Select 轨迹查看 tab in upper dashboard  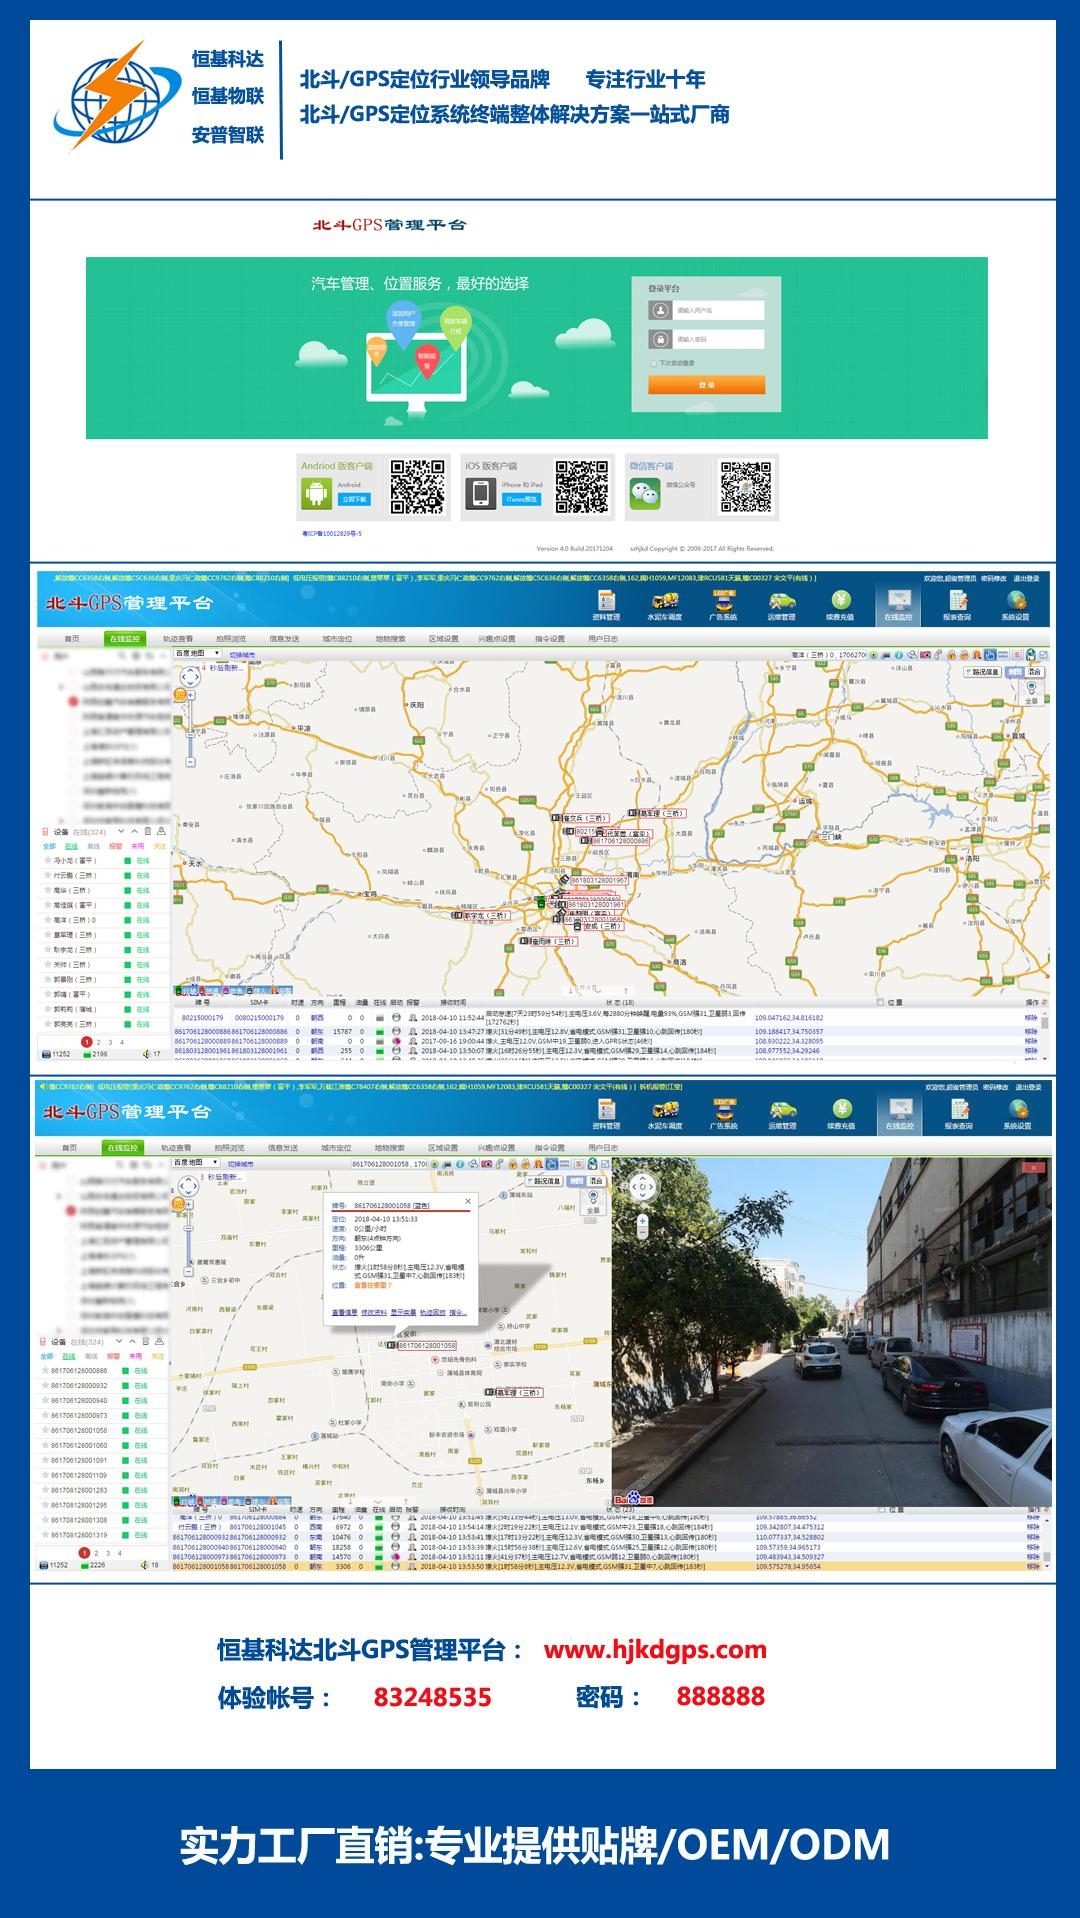pos(177,639)
